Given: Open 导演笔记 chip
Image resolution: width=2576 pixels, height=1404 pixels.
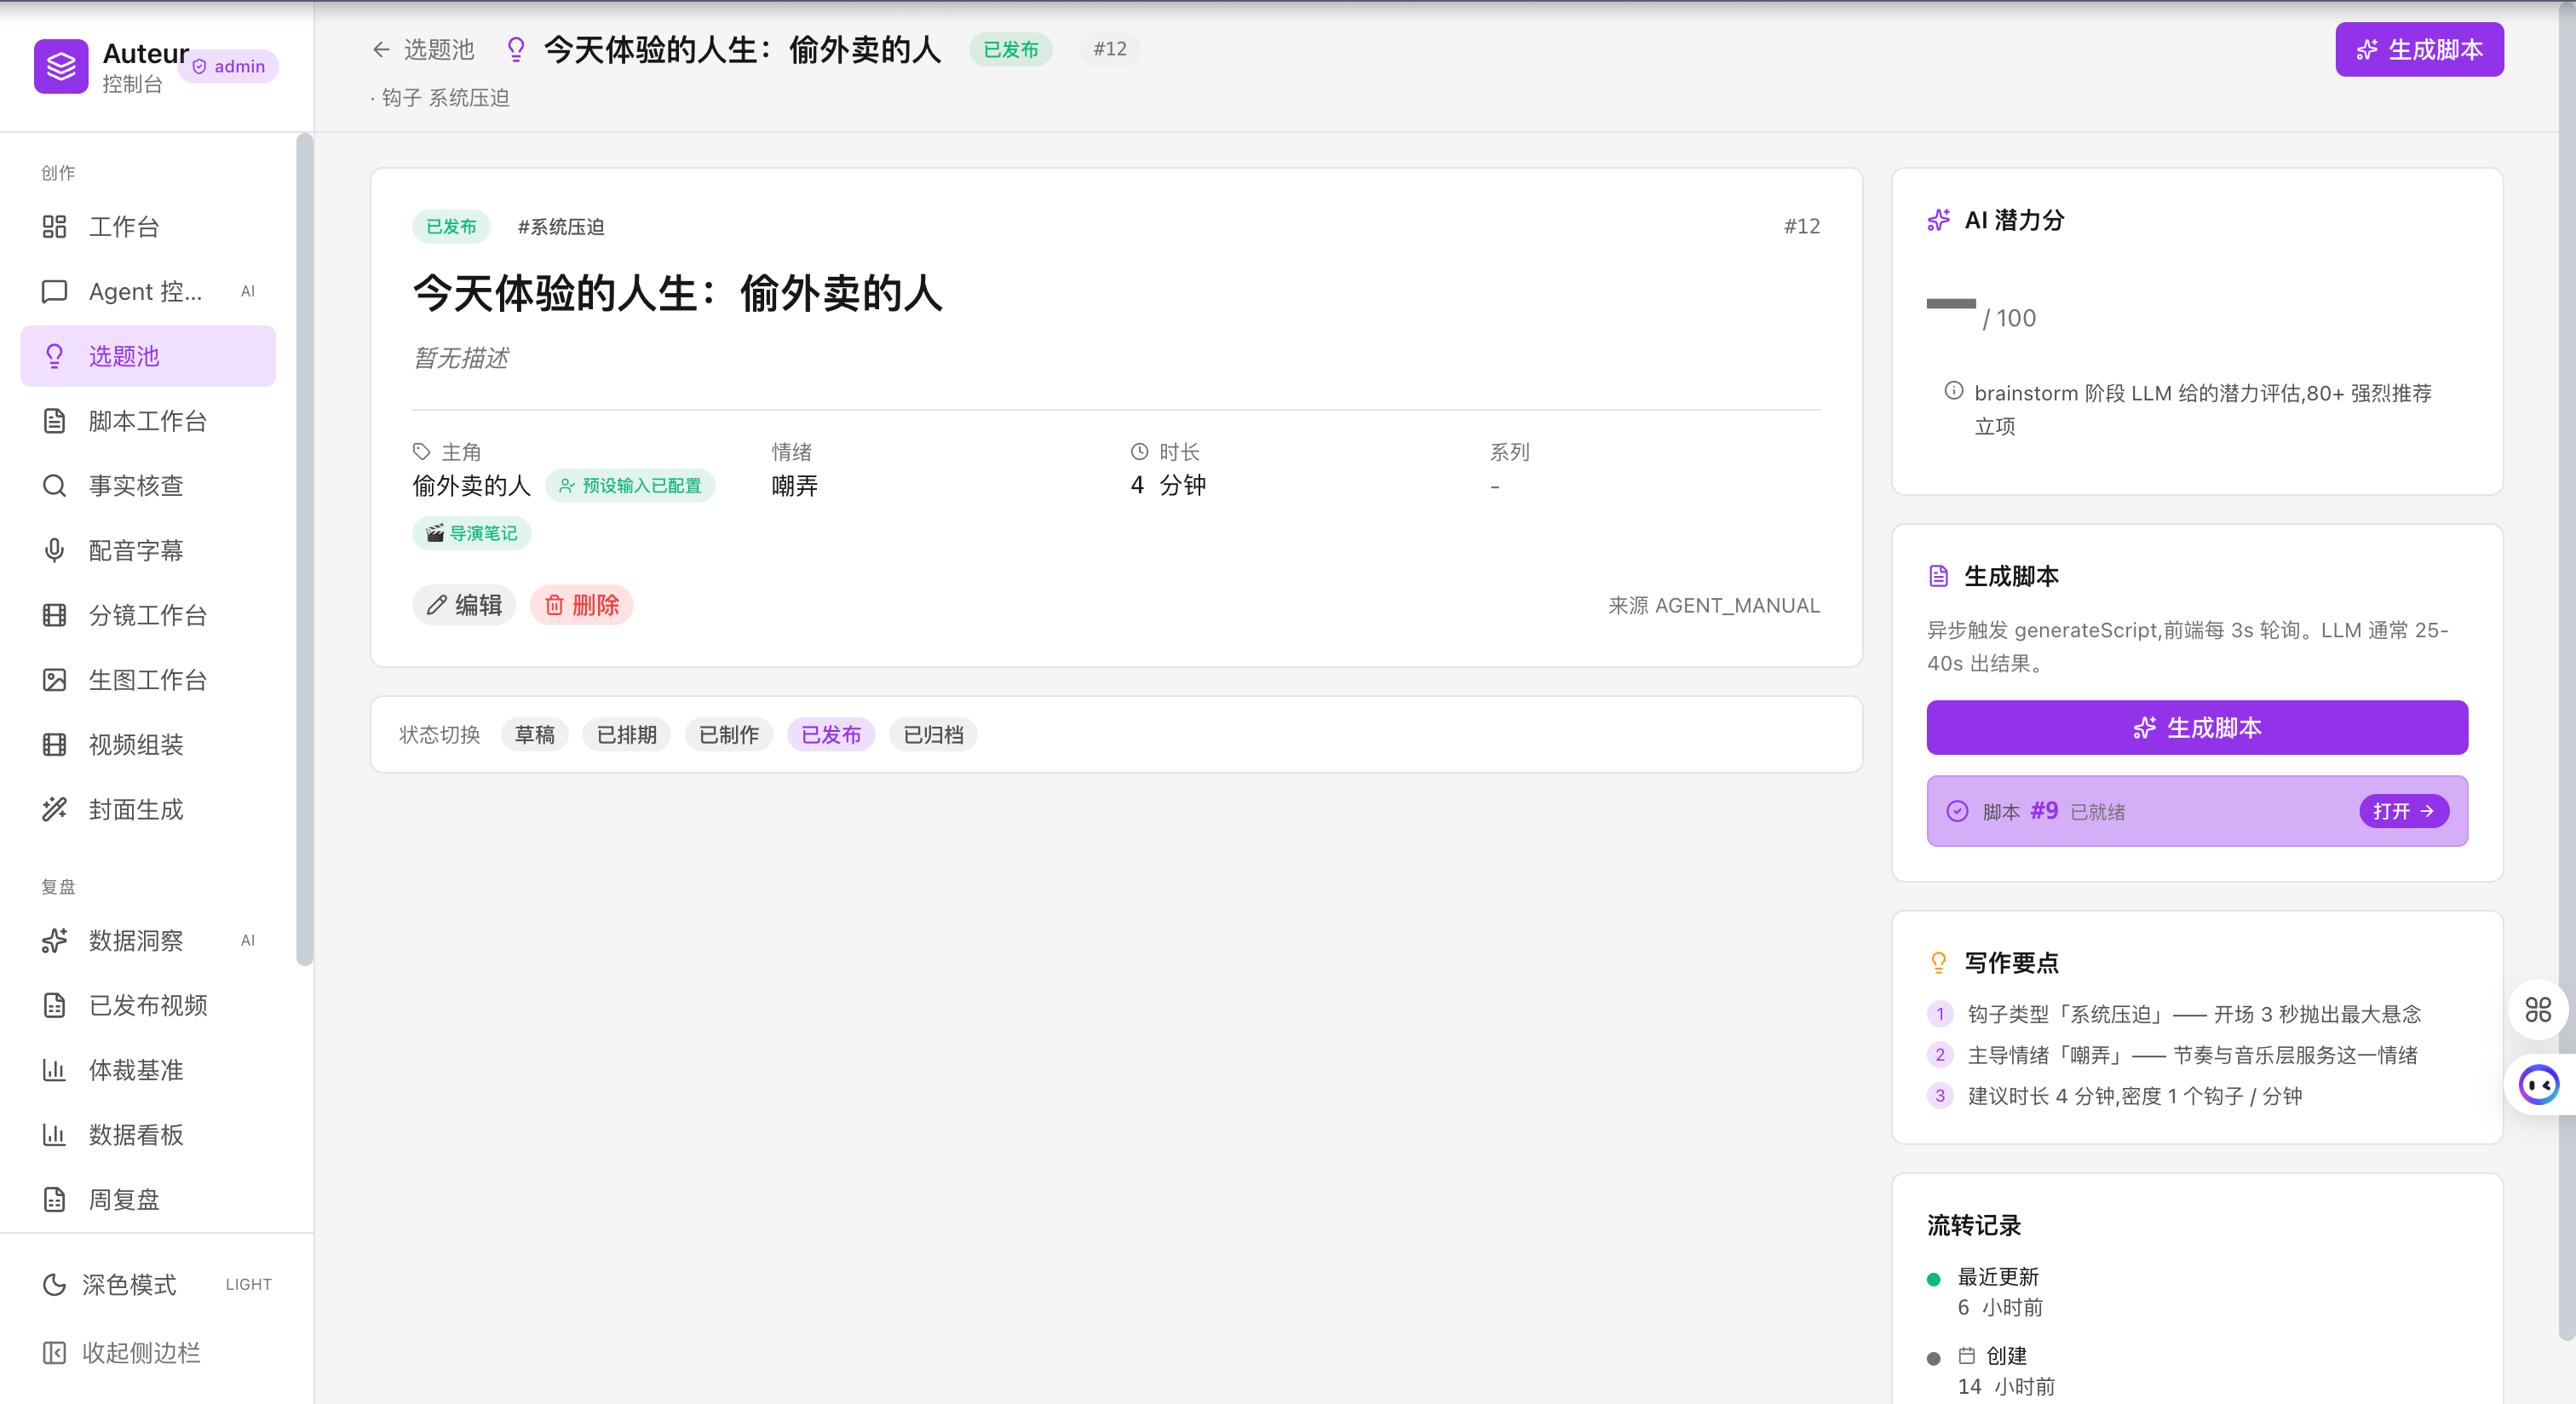Looking at the screenshot, I should 472,533.
